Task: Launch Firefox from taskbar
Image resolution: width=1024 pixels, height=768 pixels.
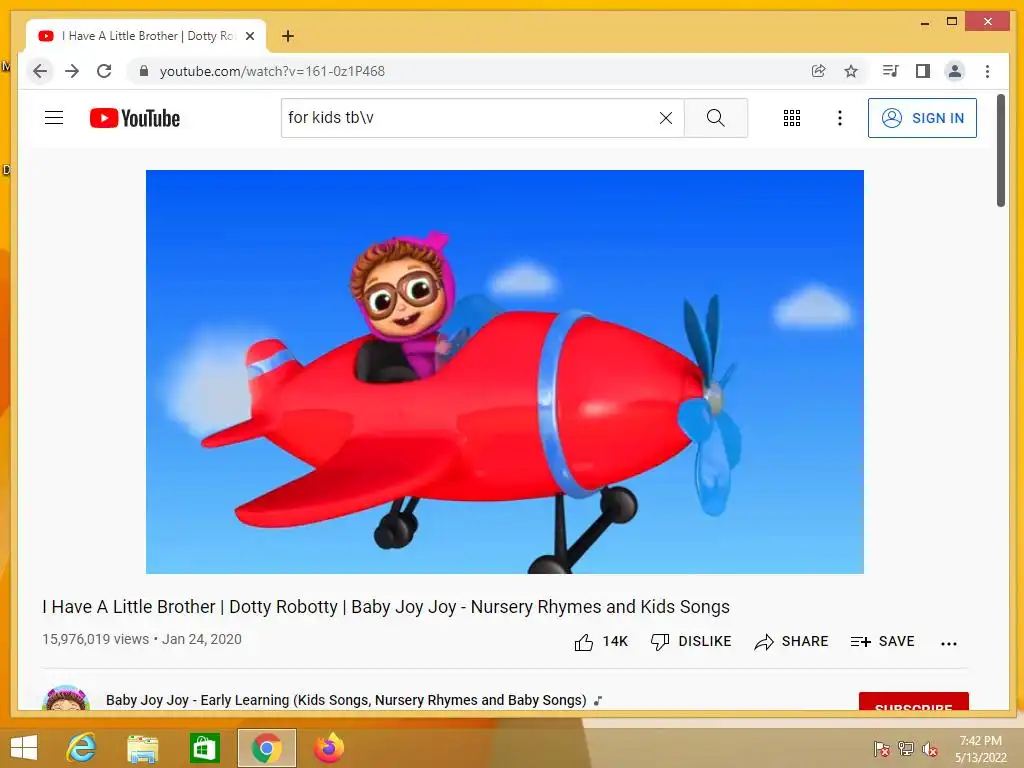Action: 328,748
